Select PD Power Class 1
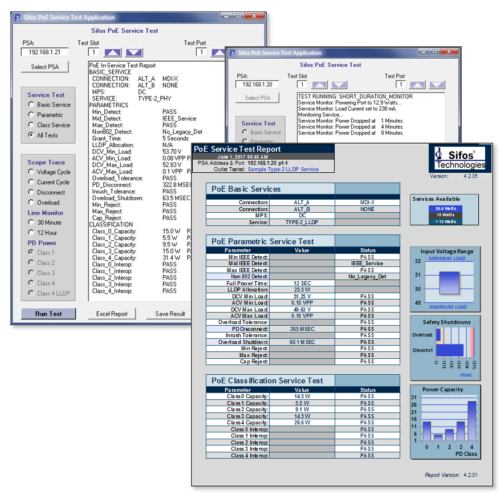The image size is (500, 494). 31,252
